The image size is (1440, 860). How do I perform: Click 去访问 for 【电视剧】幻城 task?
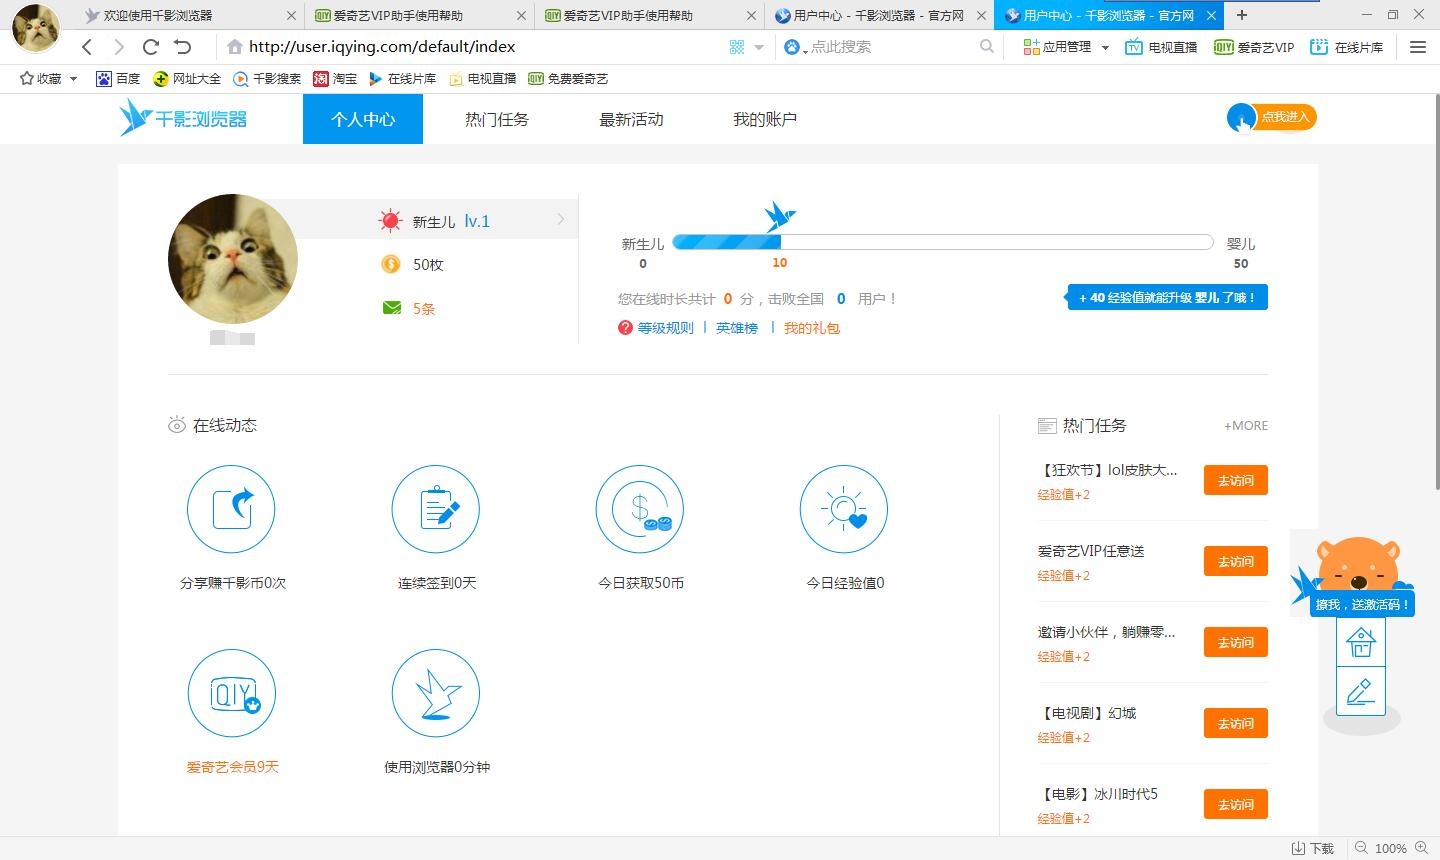1236,723
